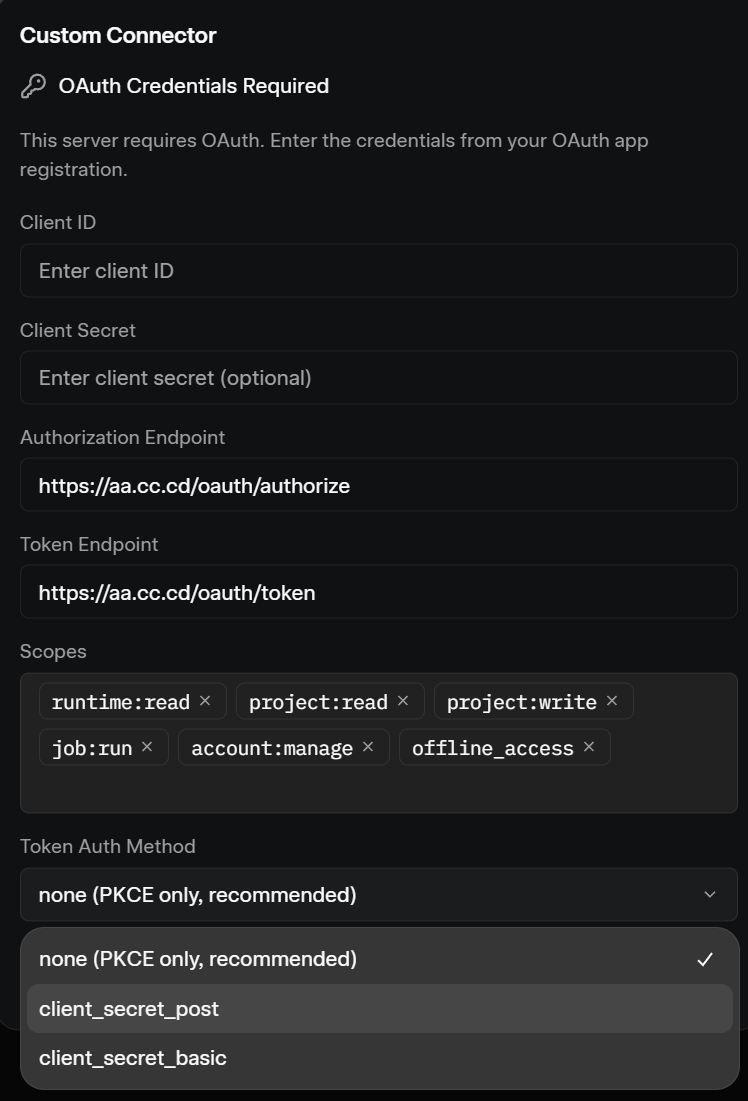Click the Authorization Endpoint URL field
Screen dimensions: 748x1101
(379, 485)
